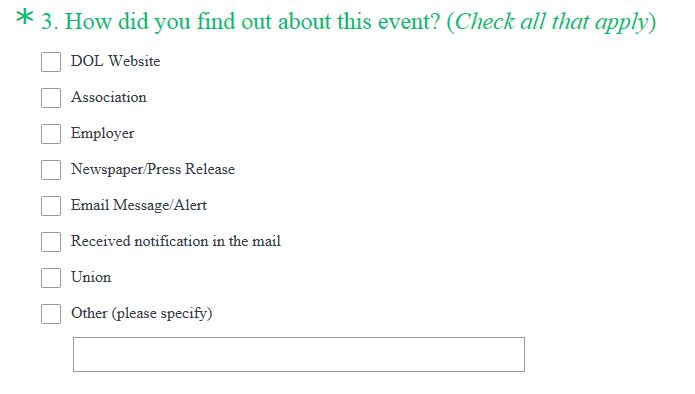Viewport: 695px width, 394px height.
Task: Click the 'Email Message/Alert' label
Action: tap(139, 205)
